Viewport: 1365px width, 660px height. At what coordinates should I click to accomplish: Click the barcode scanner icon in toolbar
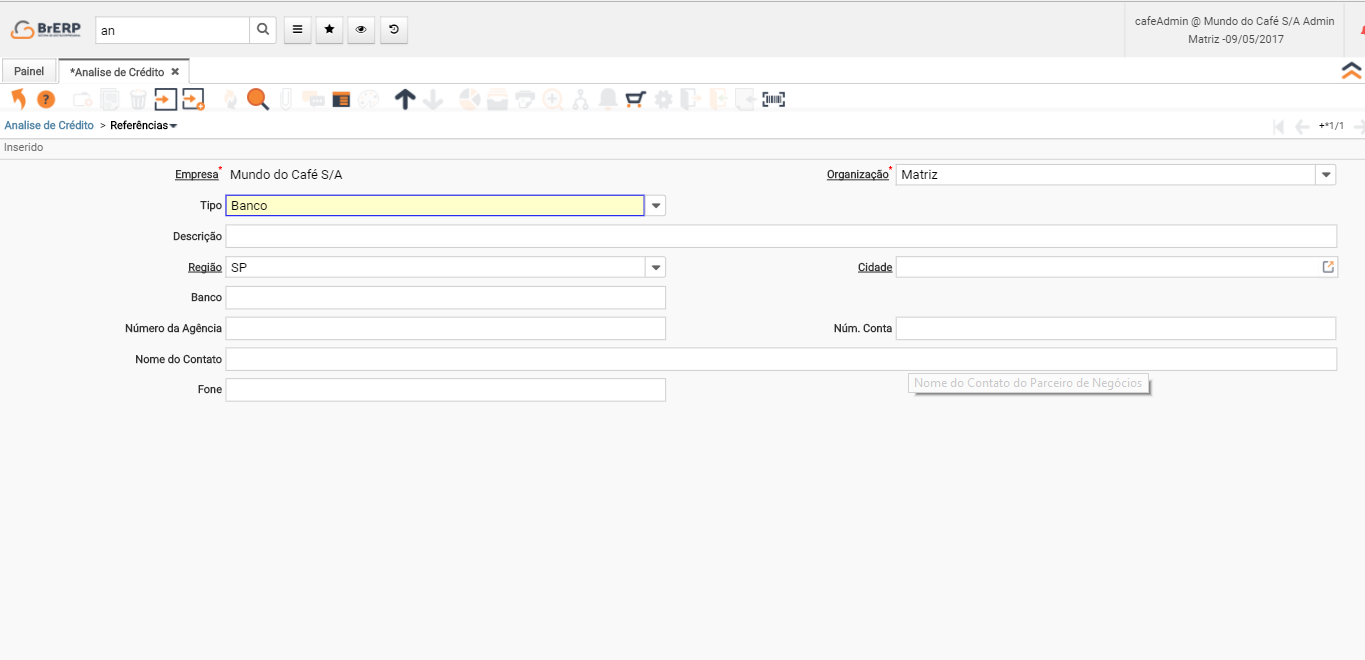(x=773, y=99)
